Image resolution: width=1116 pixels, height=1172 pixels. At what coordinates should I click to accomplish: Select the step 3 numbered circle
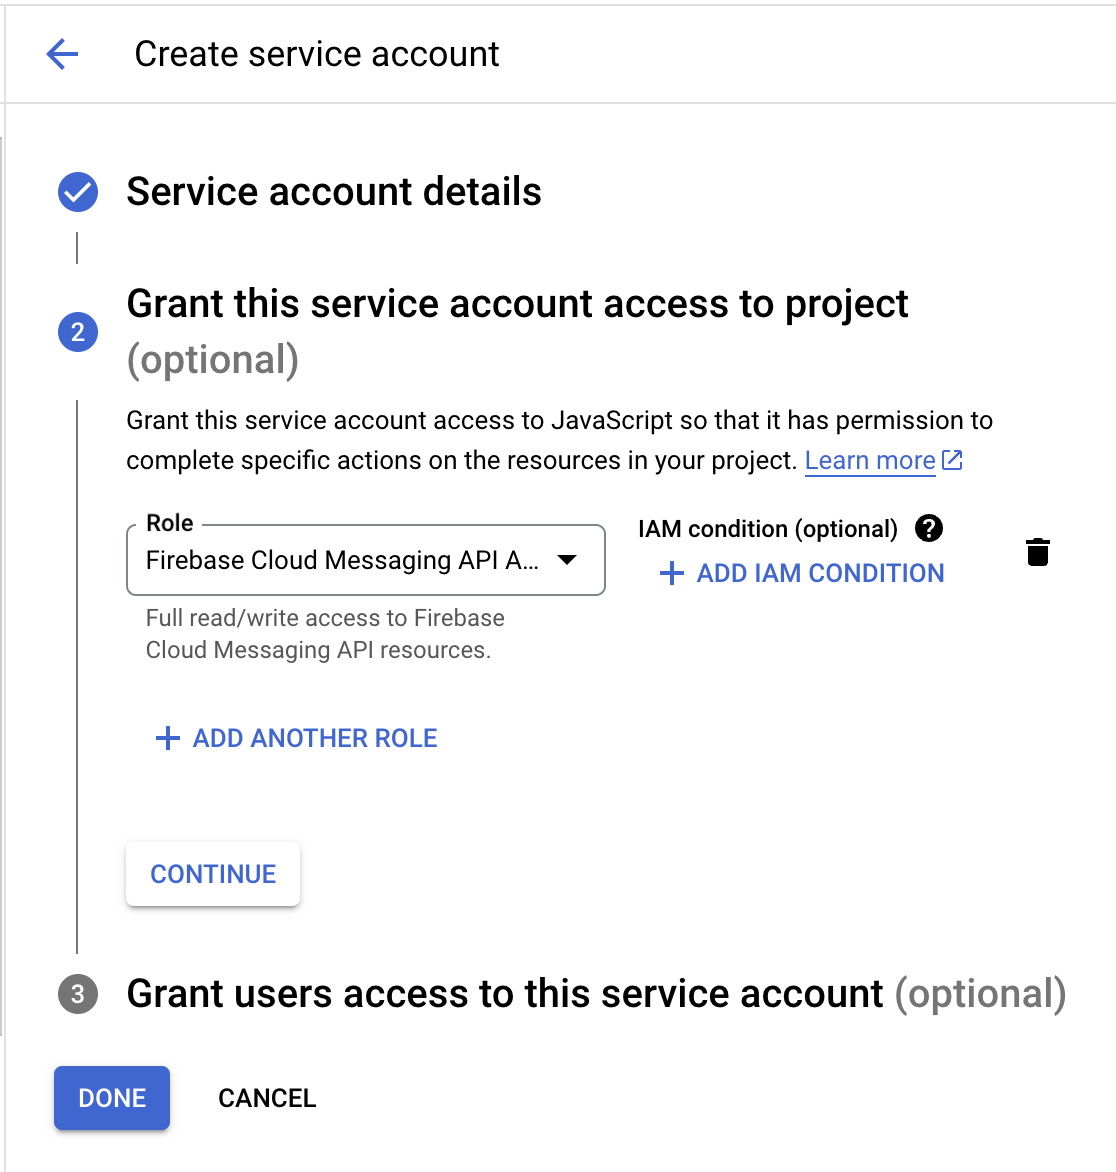[x=78, y=993]
